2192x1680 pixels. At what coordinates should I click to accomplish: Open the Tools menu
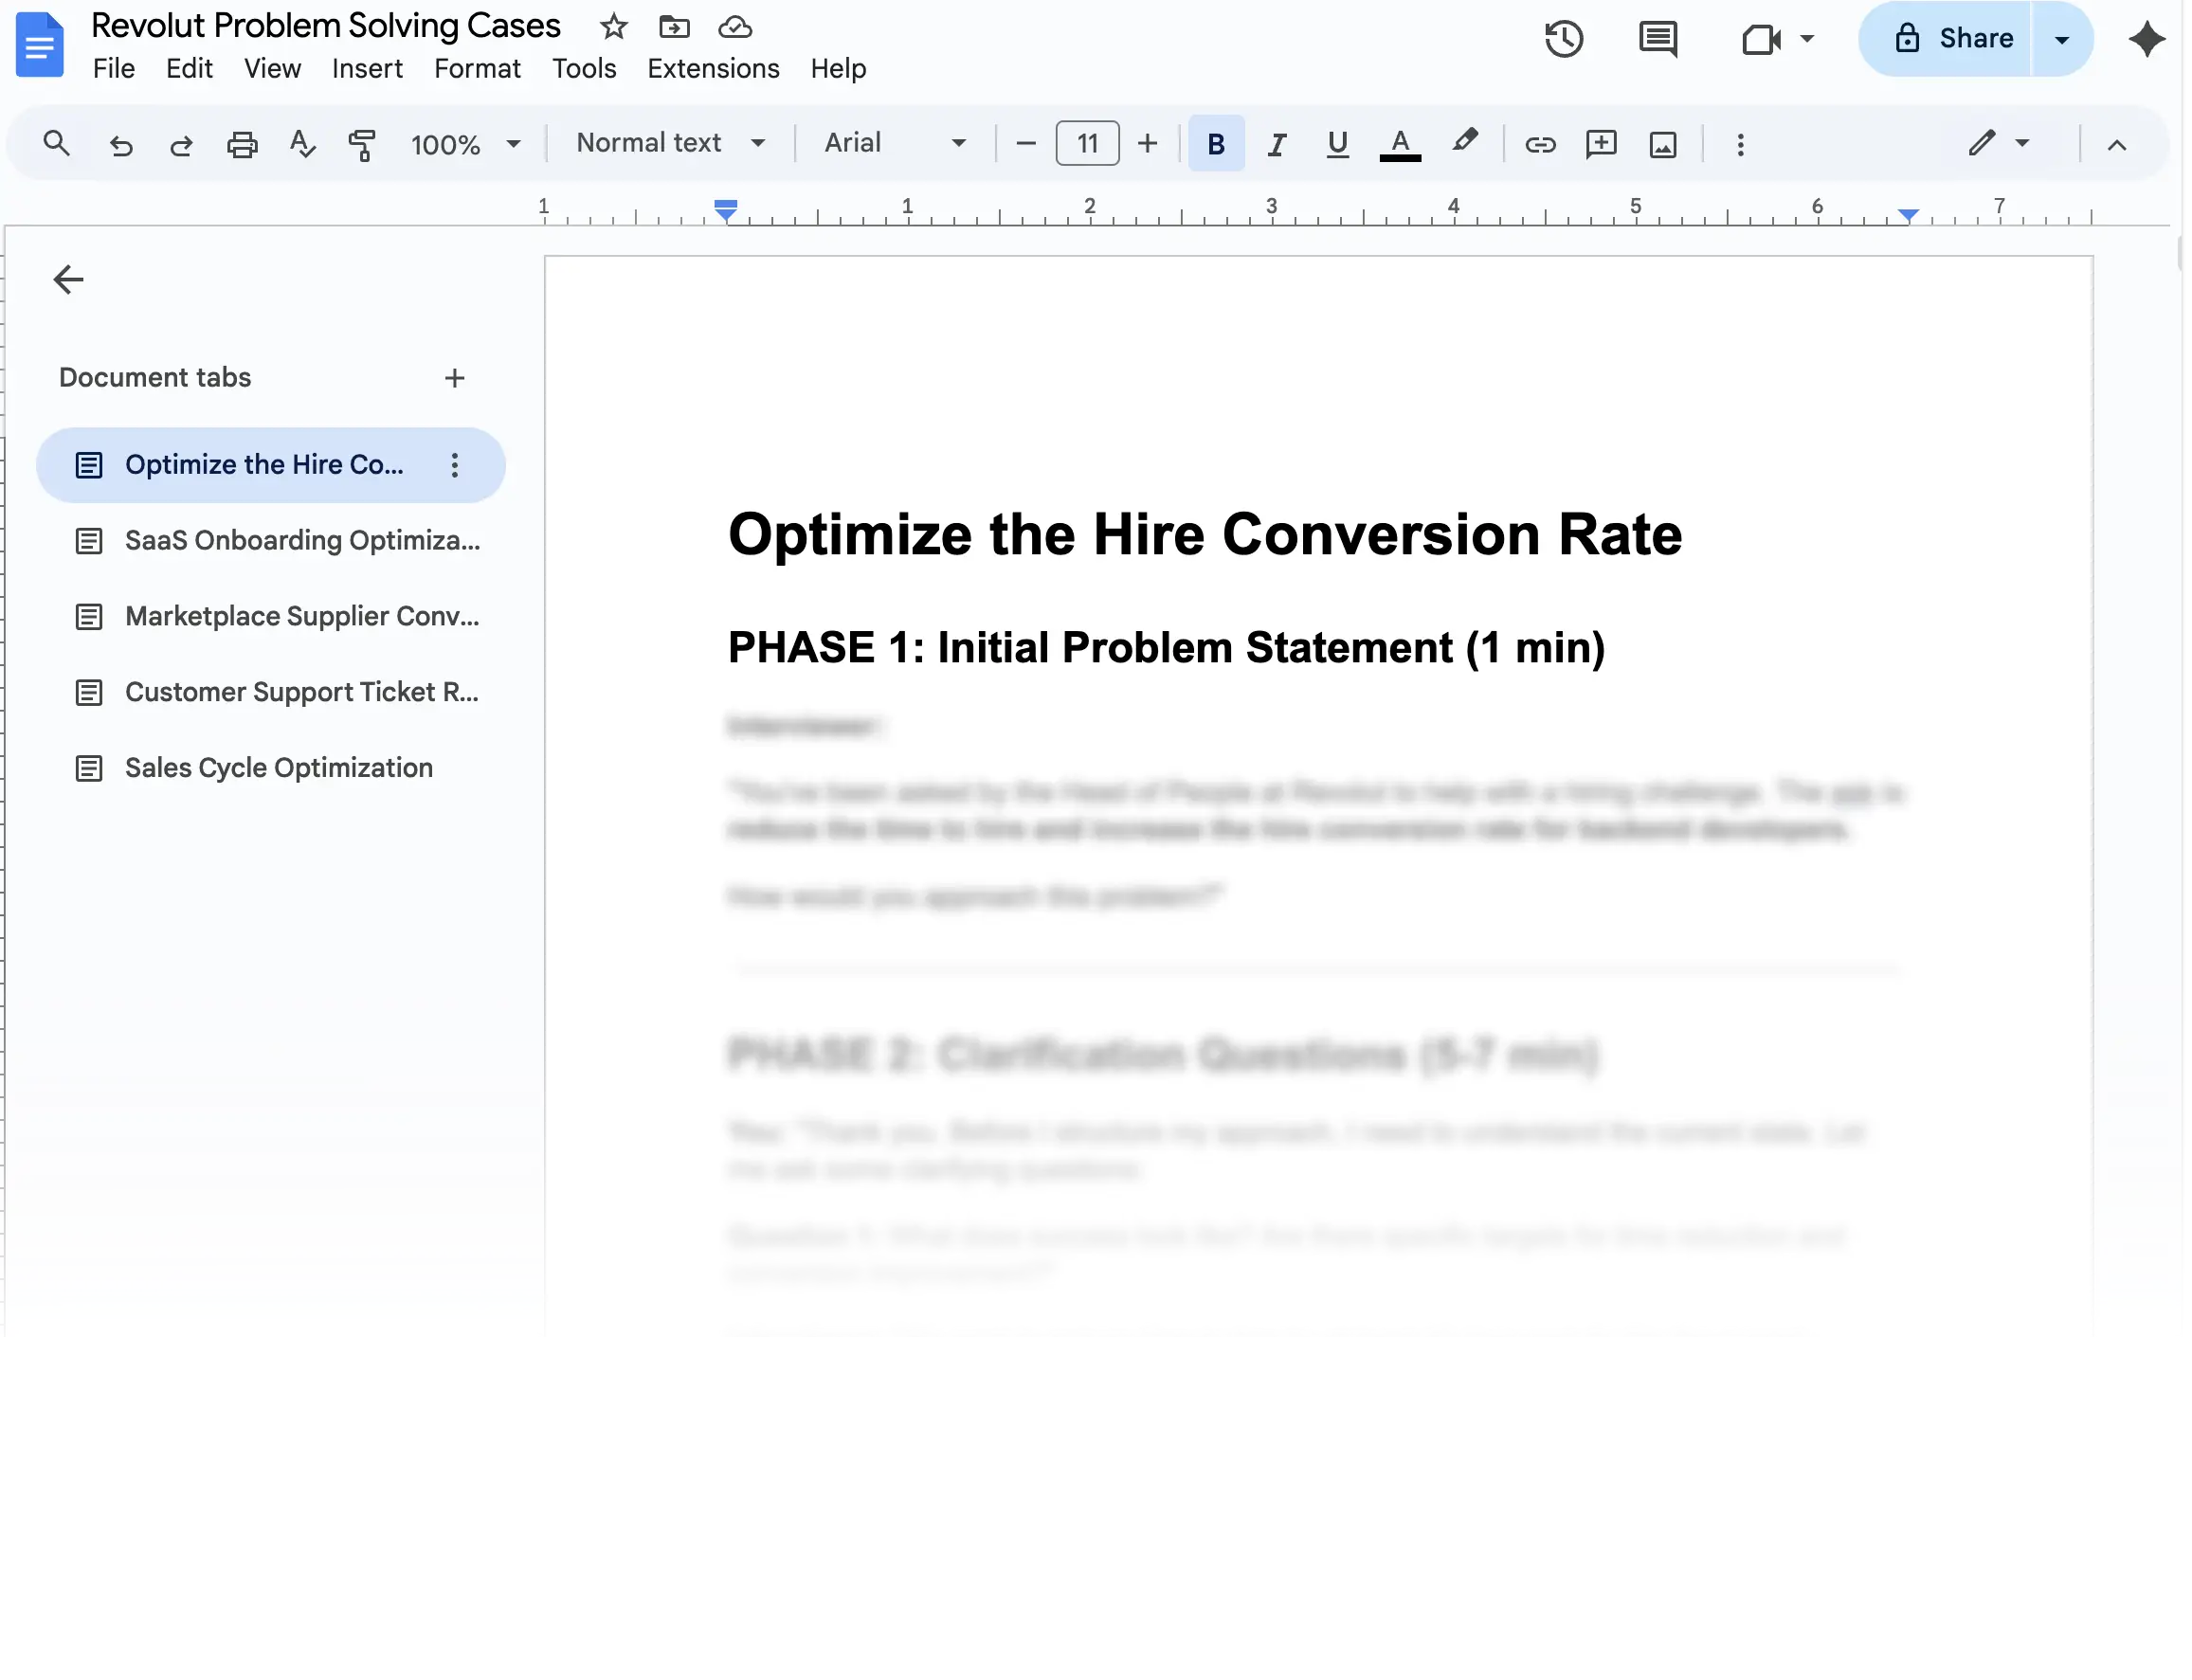point(584,68)
